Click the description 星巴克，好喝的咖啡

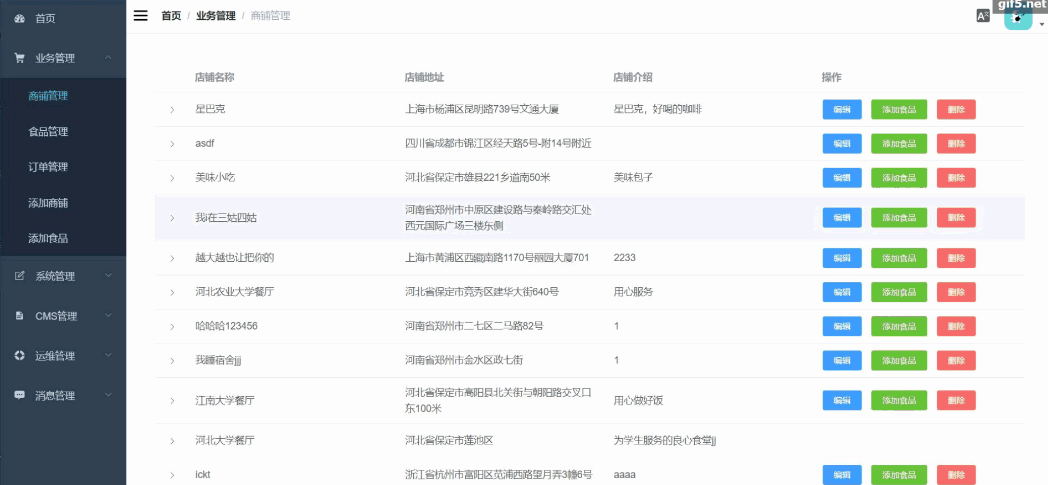coord(658,110)
